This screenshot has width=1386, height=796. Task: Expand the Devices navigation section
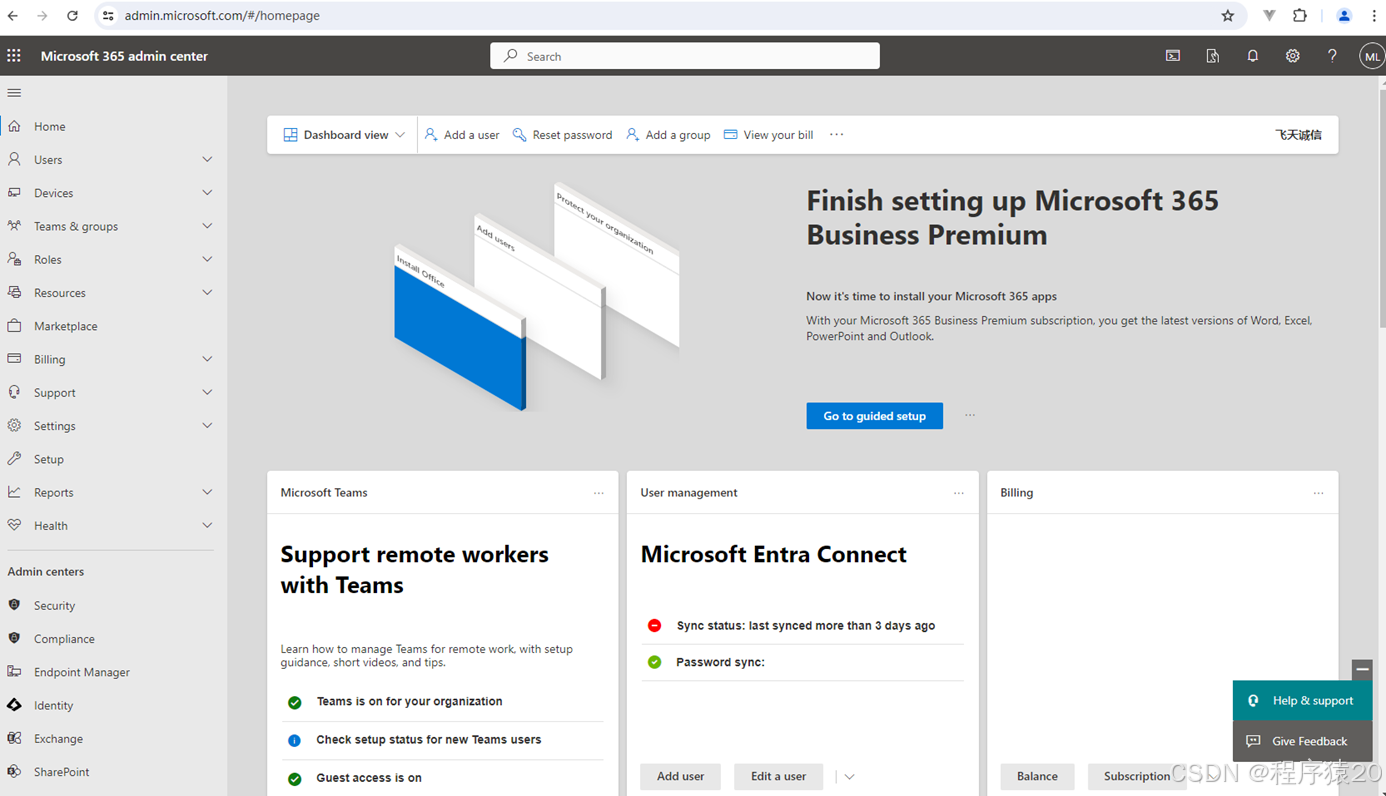(207, 192)
